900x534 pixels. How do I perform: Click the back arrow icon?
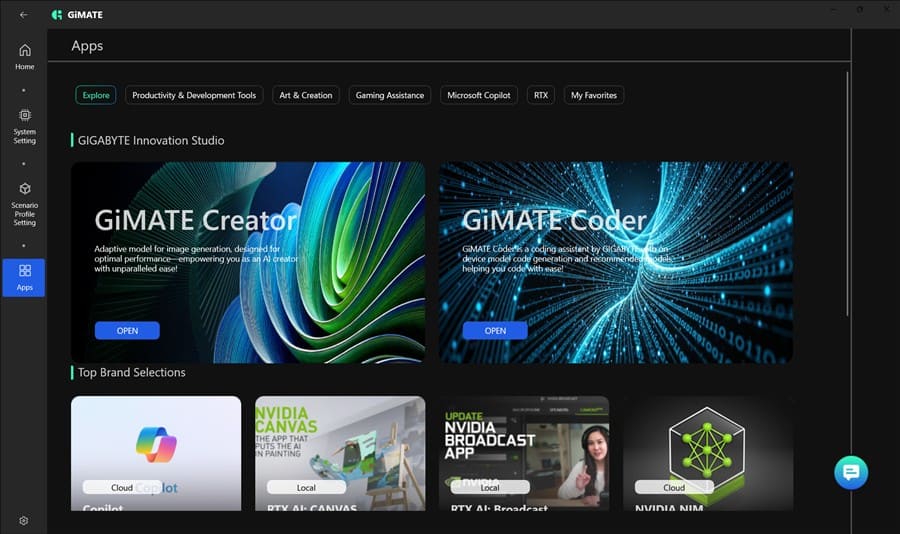[24, 15]
